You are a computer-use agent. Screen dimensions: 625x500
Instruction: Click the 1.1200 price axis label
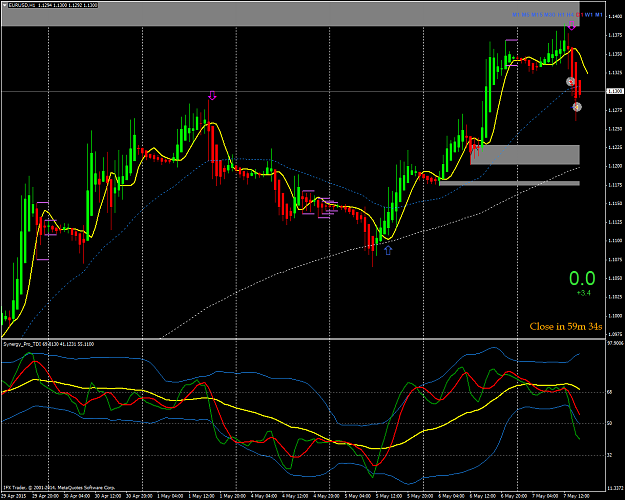coord(615,166)
